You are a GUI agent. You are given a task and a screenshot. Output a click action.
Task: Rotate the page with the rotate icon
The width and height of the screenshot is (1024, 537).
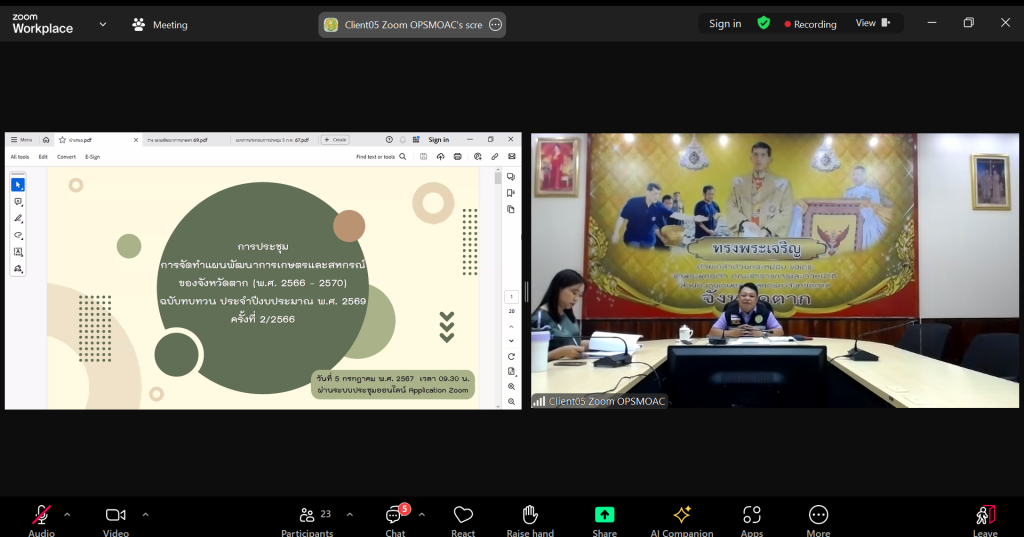click(511, 357)
